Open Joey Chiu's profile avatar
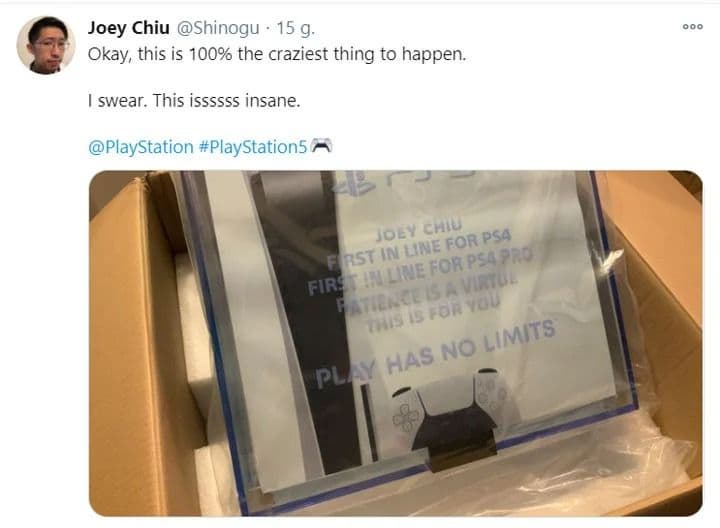Image resolution: width=720 pixels, height=528 pixels. tap(45, 45)
